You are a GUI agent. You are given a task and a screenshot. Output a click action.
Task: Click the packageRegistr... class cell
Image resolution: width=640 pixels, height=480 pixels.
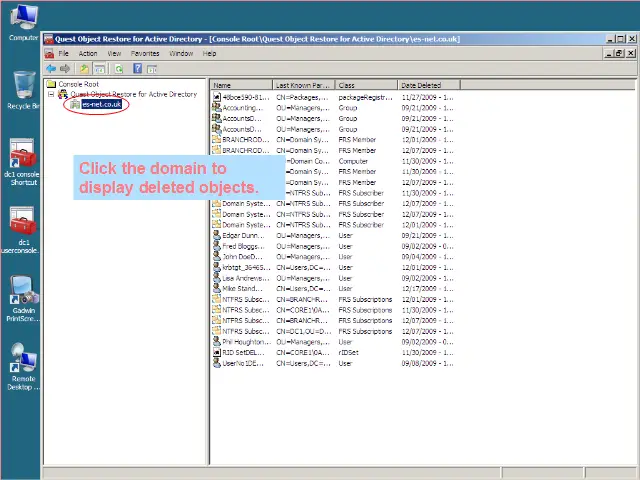coord(365,97)
